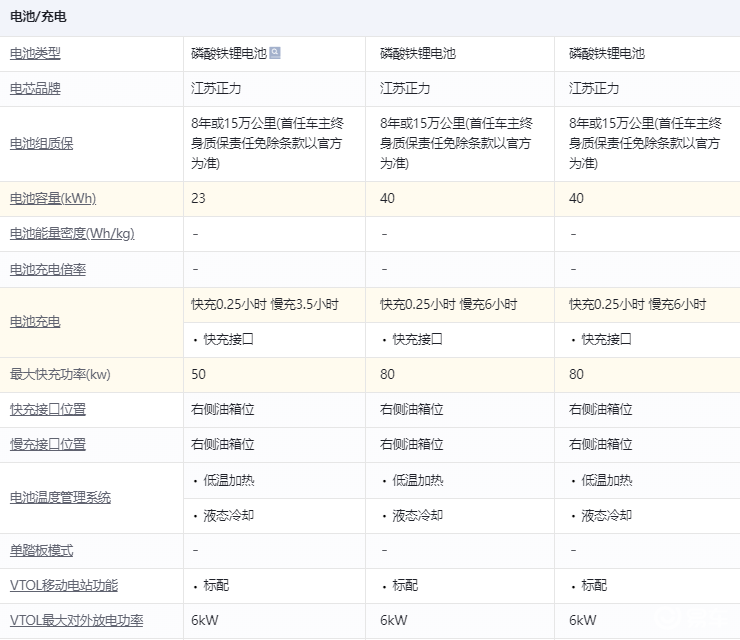
Task: Click the 最大快充功率(kw) row label
Action: 60,375
